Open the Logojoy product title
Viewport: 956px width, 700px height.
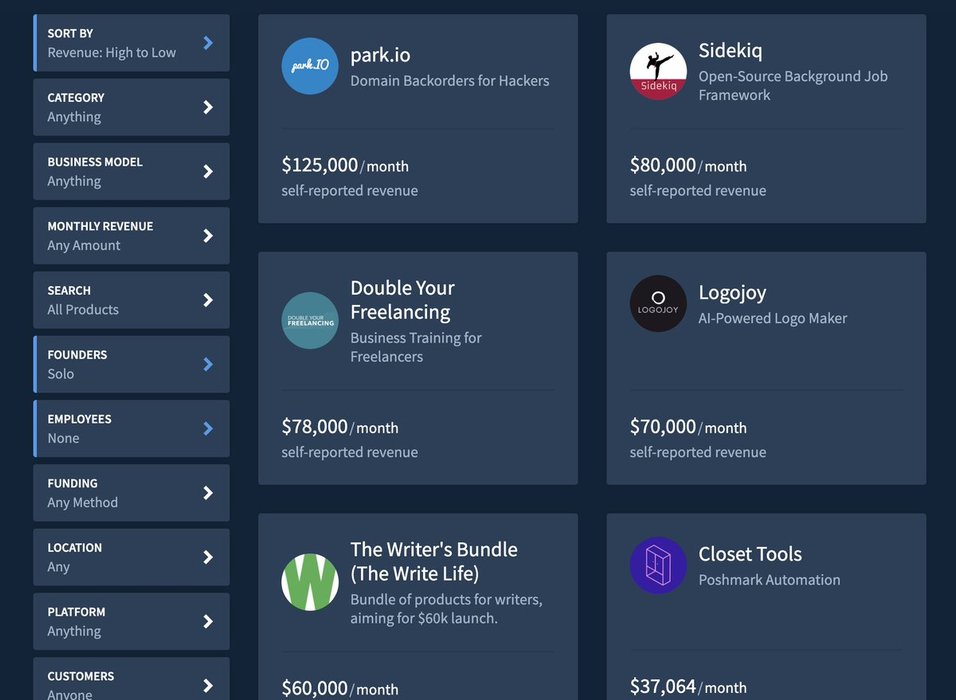732,293
